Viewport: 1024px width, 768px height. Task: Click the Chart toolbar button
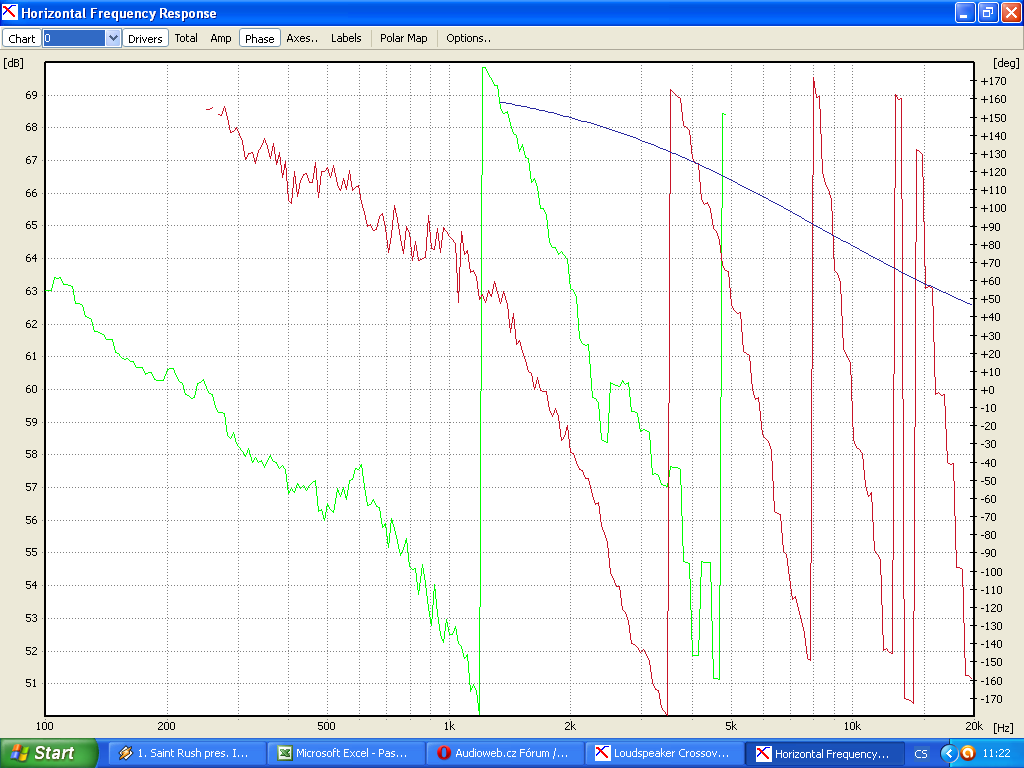point(22,39)
